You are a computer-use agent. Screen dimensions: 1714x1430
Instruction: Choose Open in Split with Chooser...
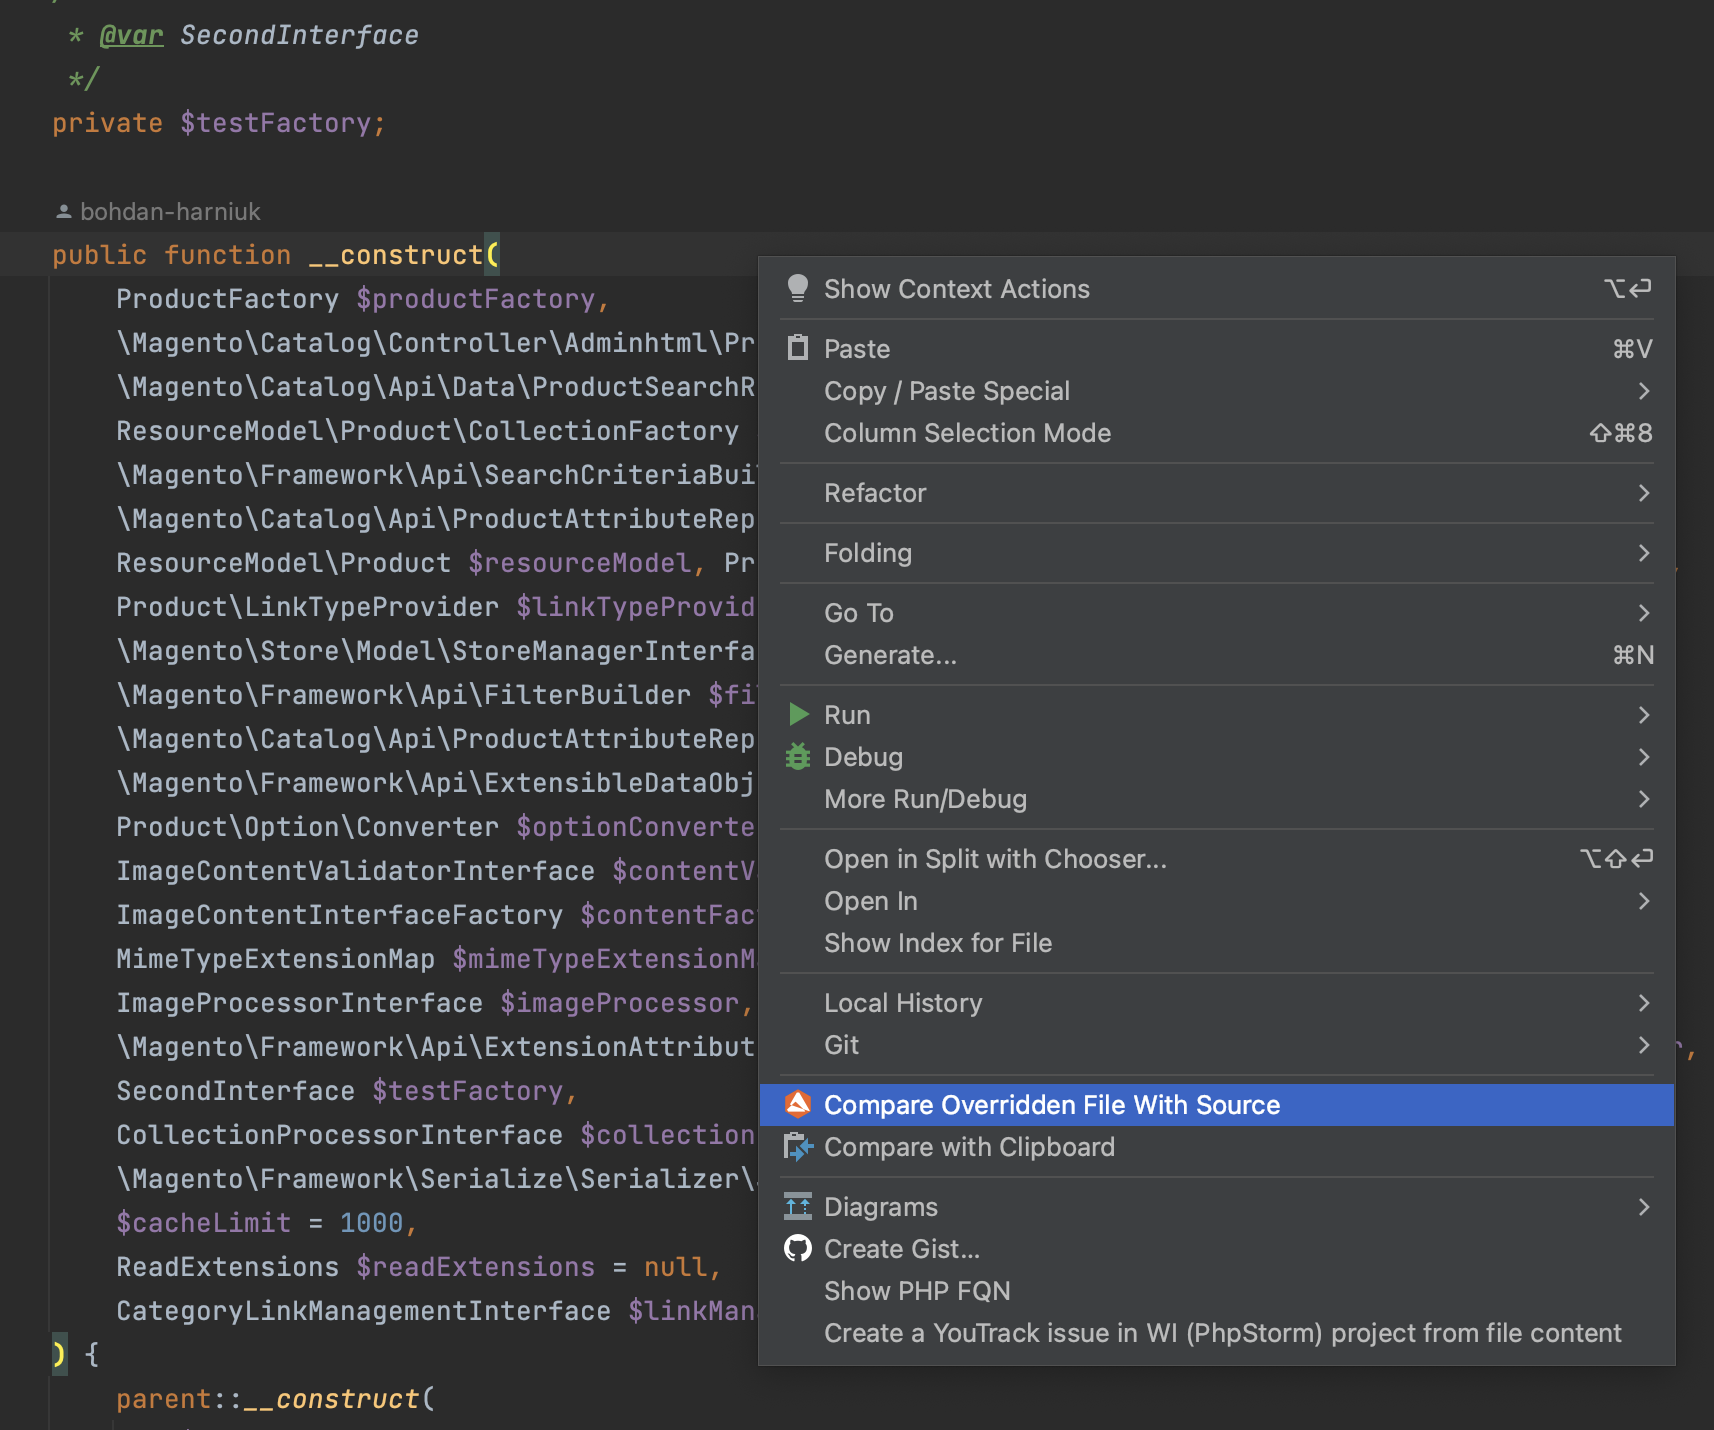[1216, 859]
